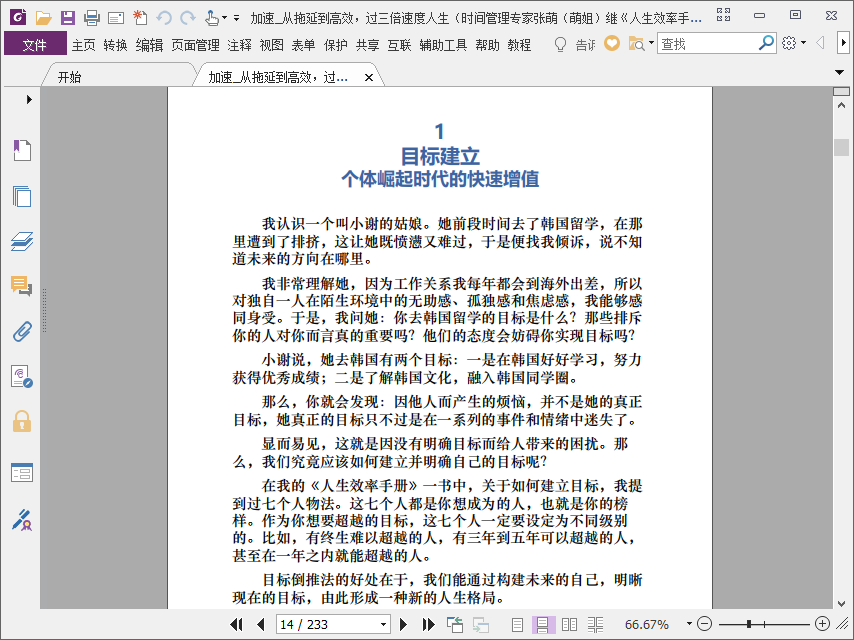Enable continuous facing view mode
Image resolution: width=854 pixels, height=640 pixels.
[595, 624]
